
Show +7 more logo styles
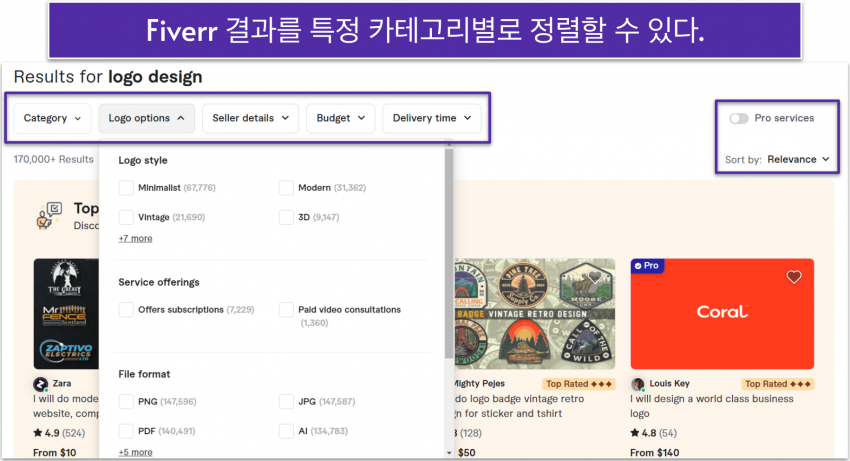[x=136, y=238]
